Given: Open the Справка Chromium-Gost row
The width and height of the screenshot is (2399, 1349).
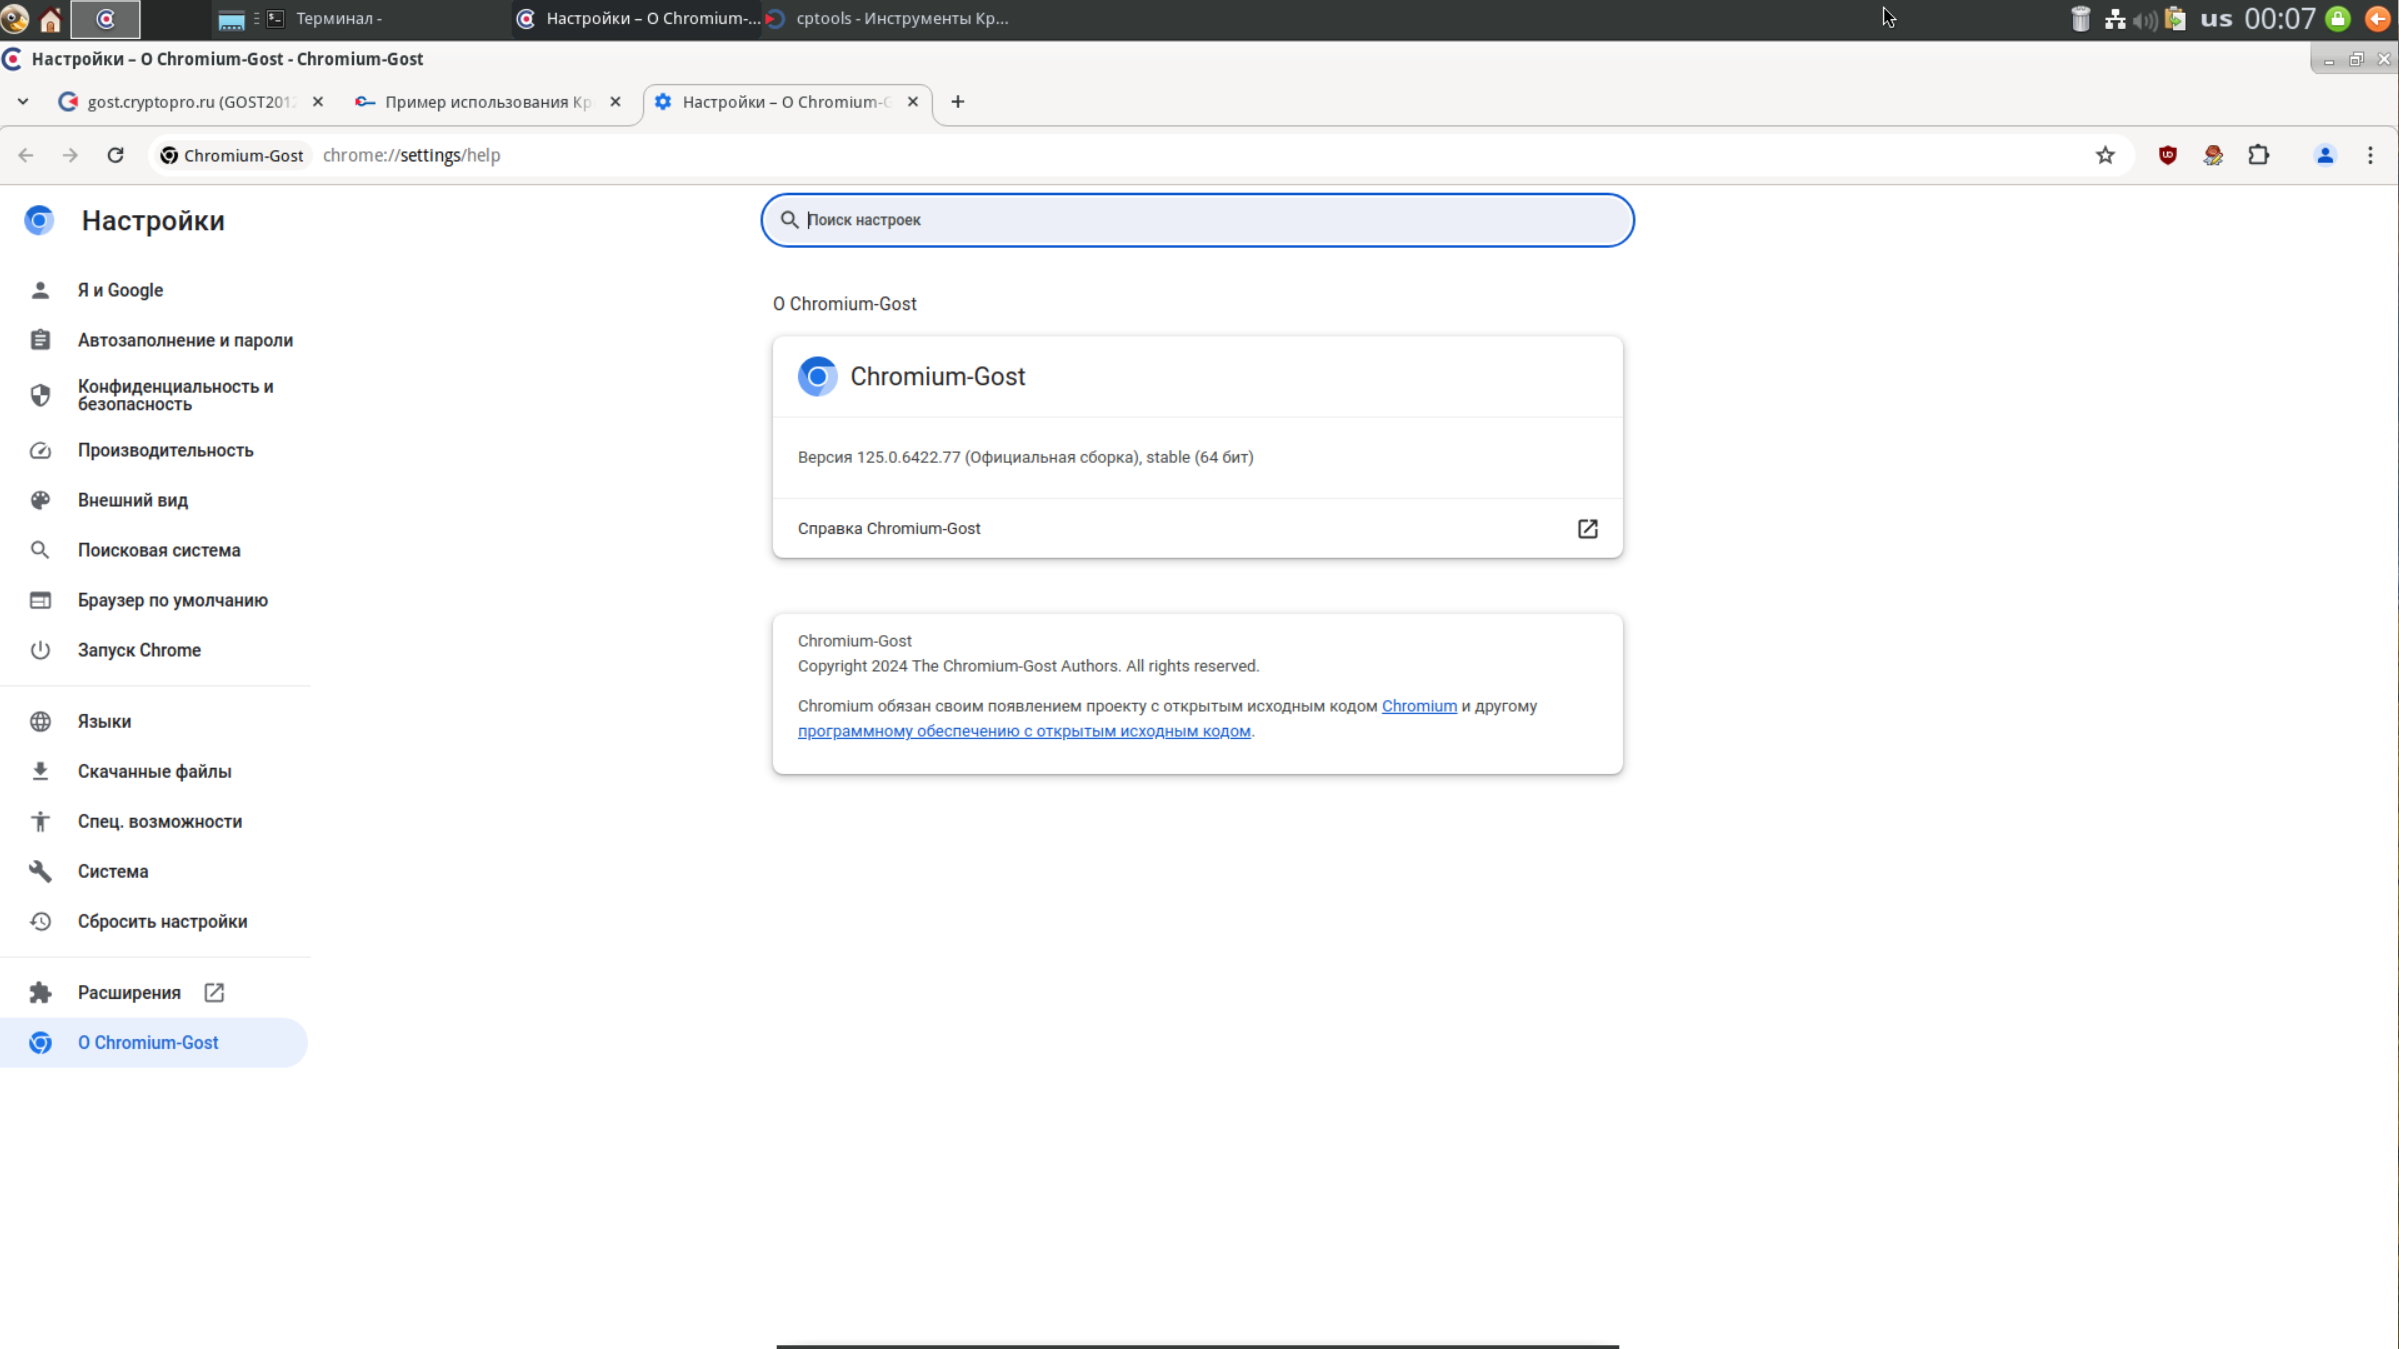Looking at the screenshot, I should click(1197, 528).
